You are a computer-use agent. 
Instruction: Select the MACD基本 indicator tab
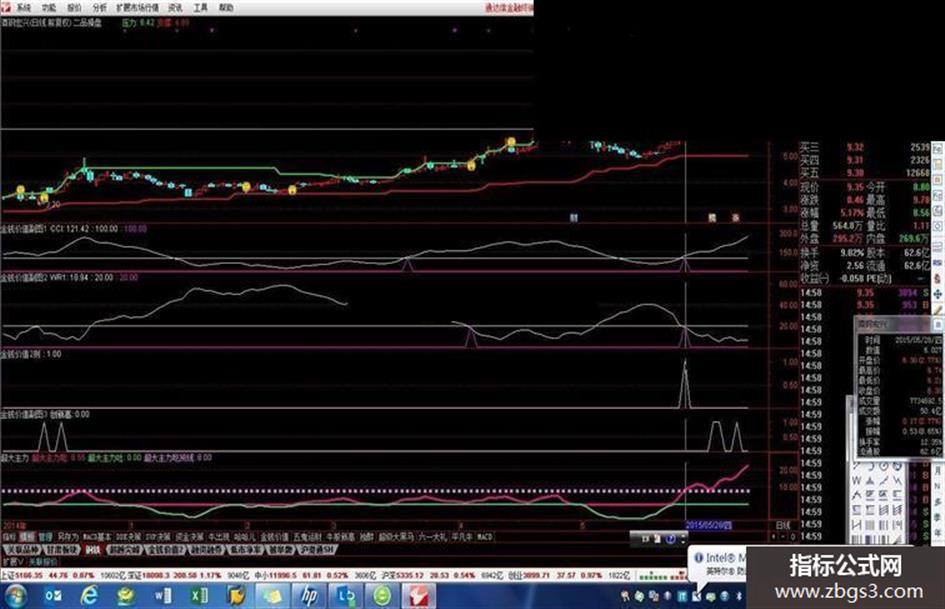(x=97, y=537)
